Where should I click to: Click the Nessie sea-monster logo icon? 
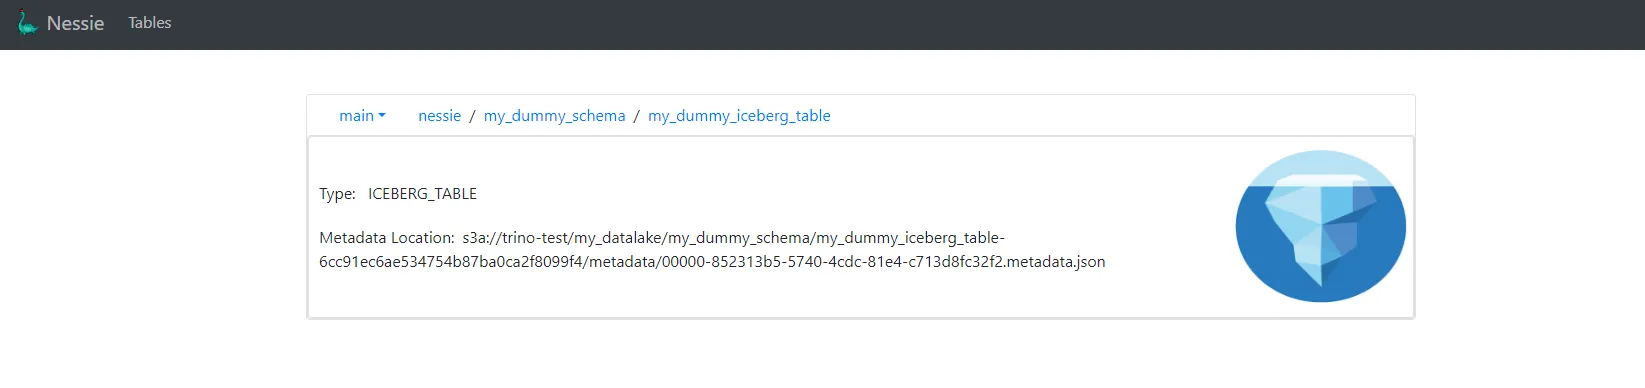click(27, 22)
